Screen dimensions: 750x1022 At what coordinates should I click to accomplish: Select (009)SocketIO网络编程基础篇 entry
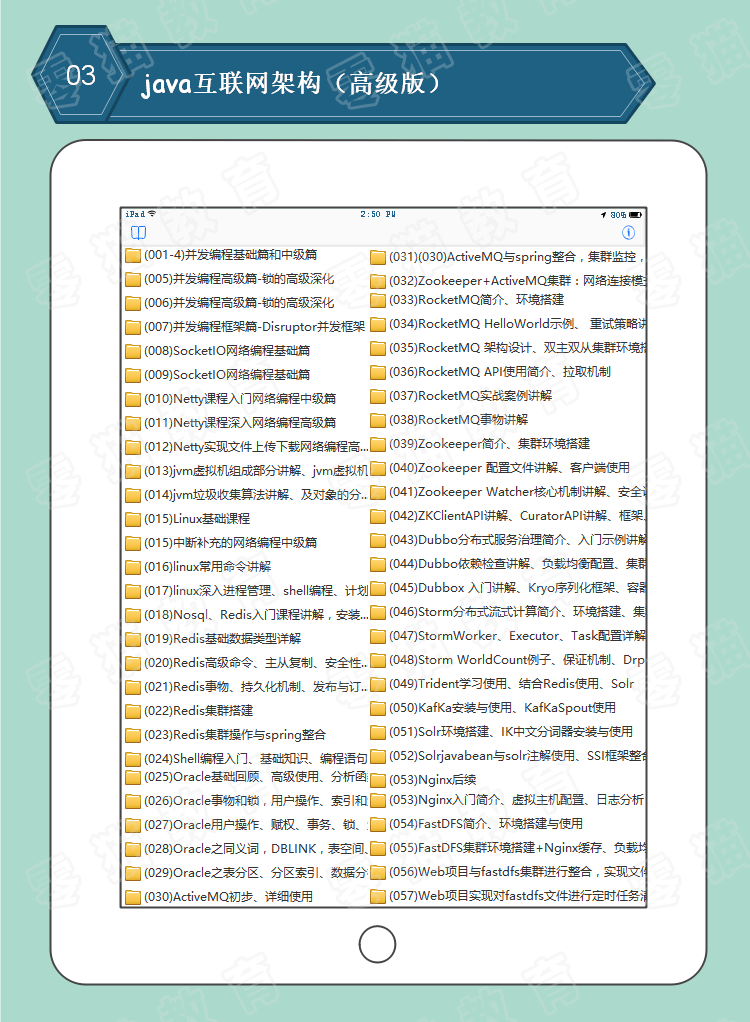(227, 375)
